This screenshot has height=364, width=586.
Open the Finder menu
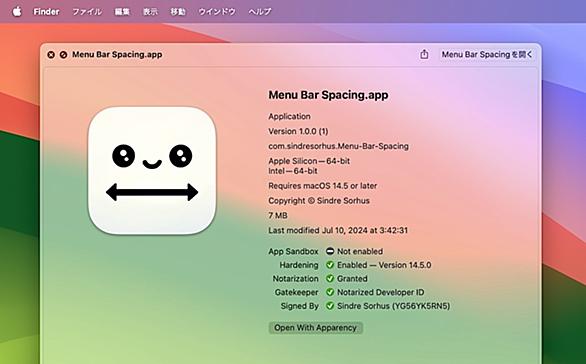tap(46, 12)
